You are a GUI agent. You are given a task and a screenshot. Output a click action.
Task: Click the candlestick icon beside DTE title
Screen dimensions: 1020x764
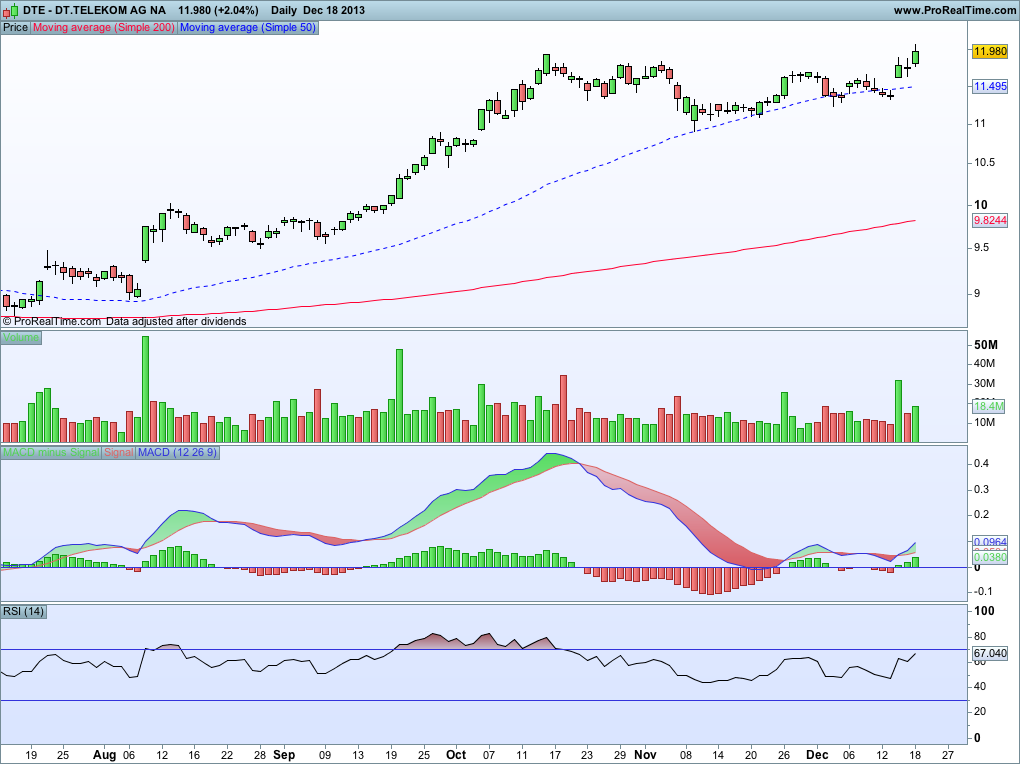[x=10, y=10]
